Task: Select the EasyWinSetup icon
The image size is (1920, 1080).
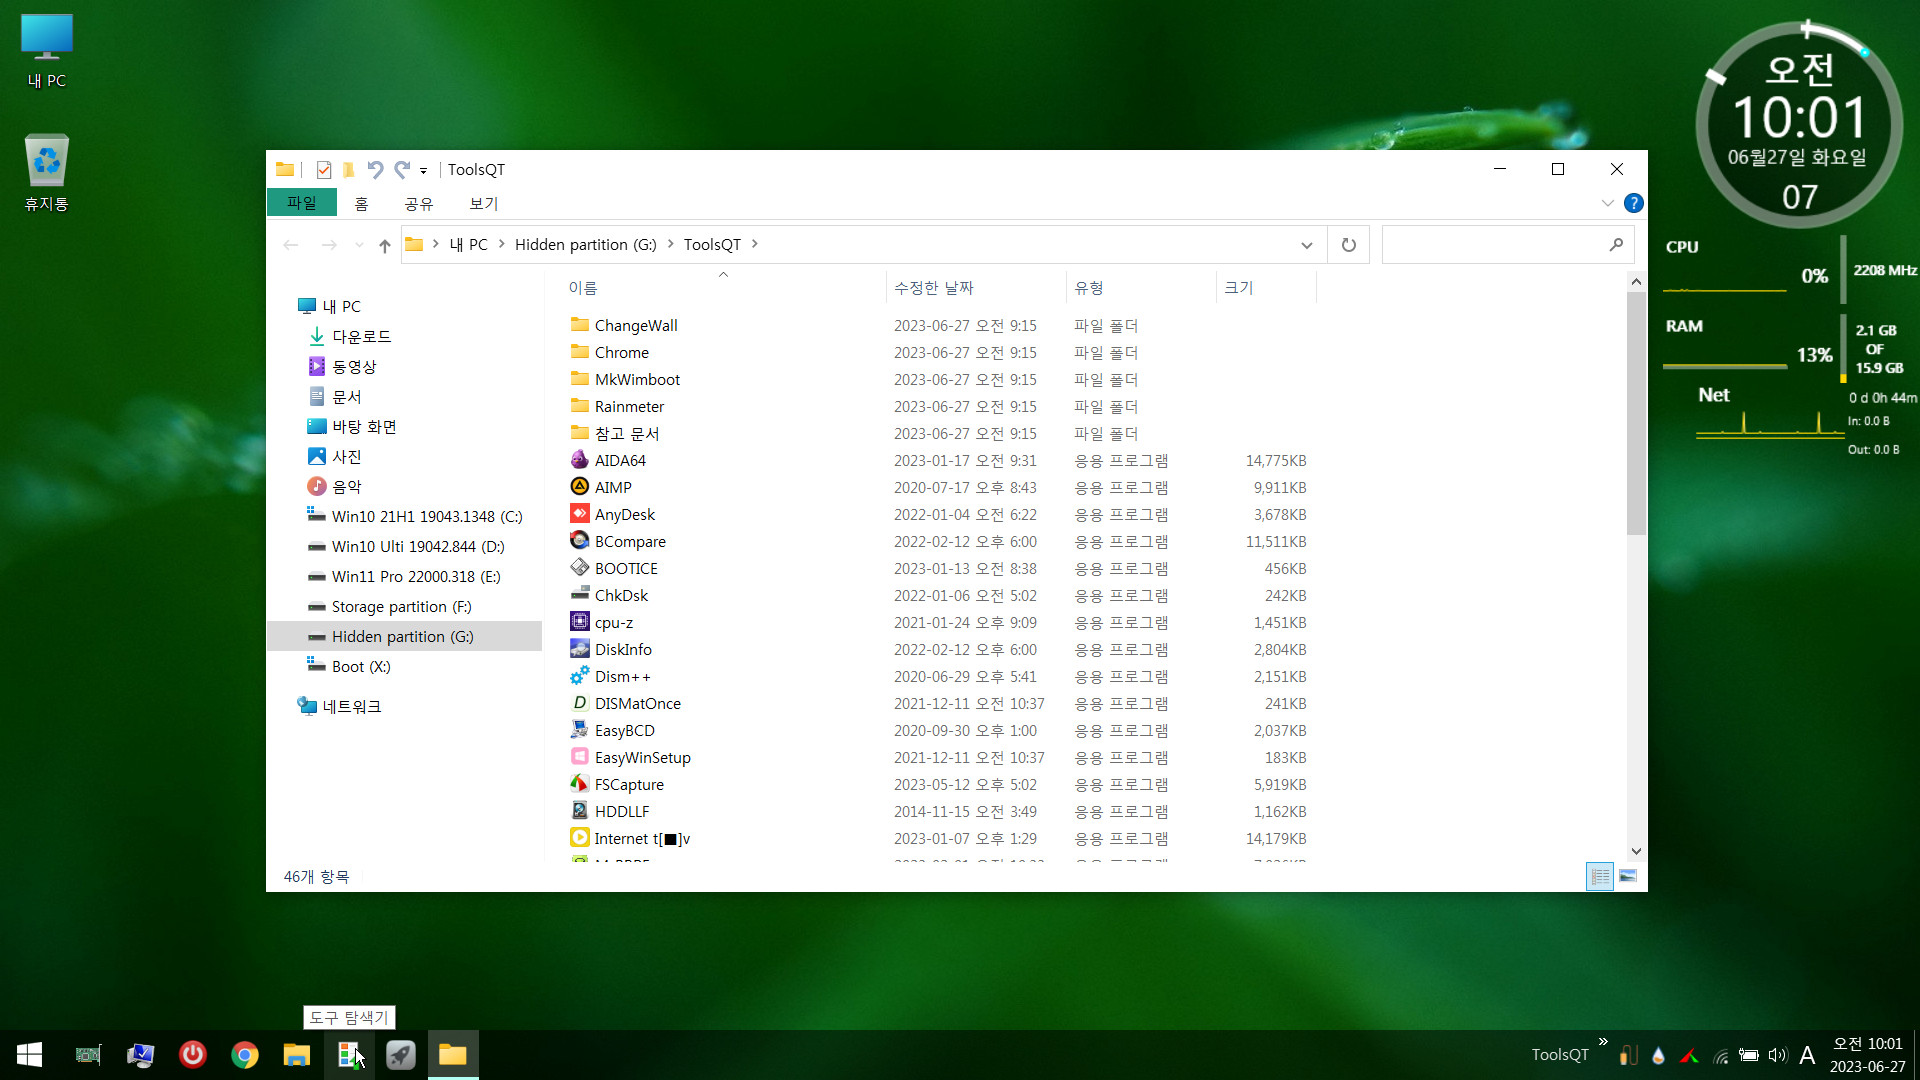Action: click(579, 757)
